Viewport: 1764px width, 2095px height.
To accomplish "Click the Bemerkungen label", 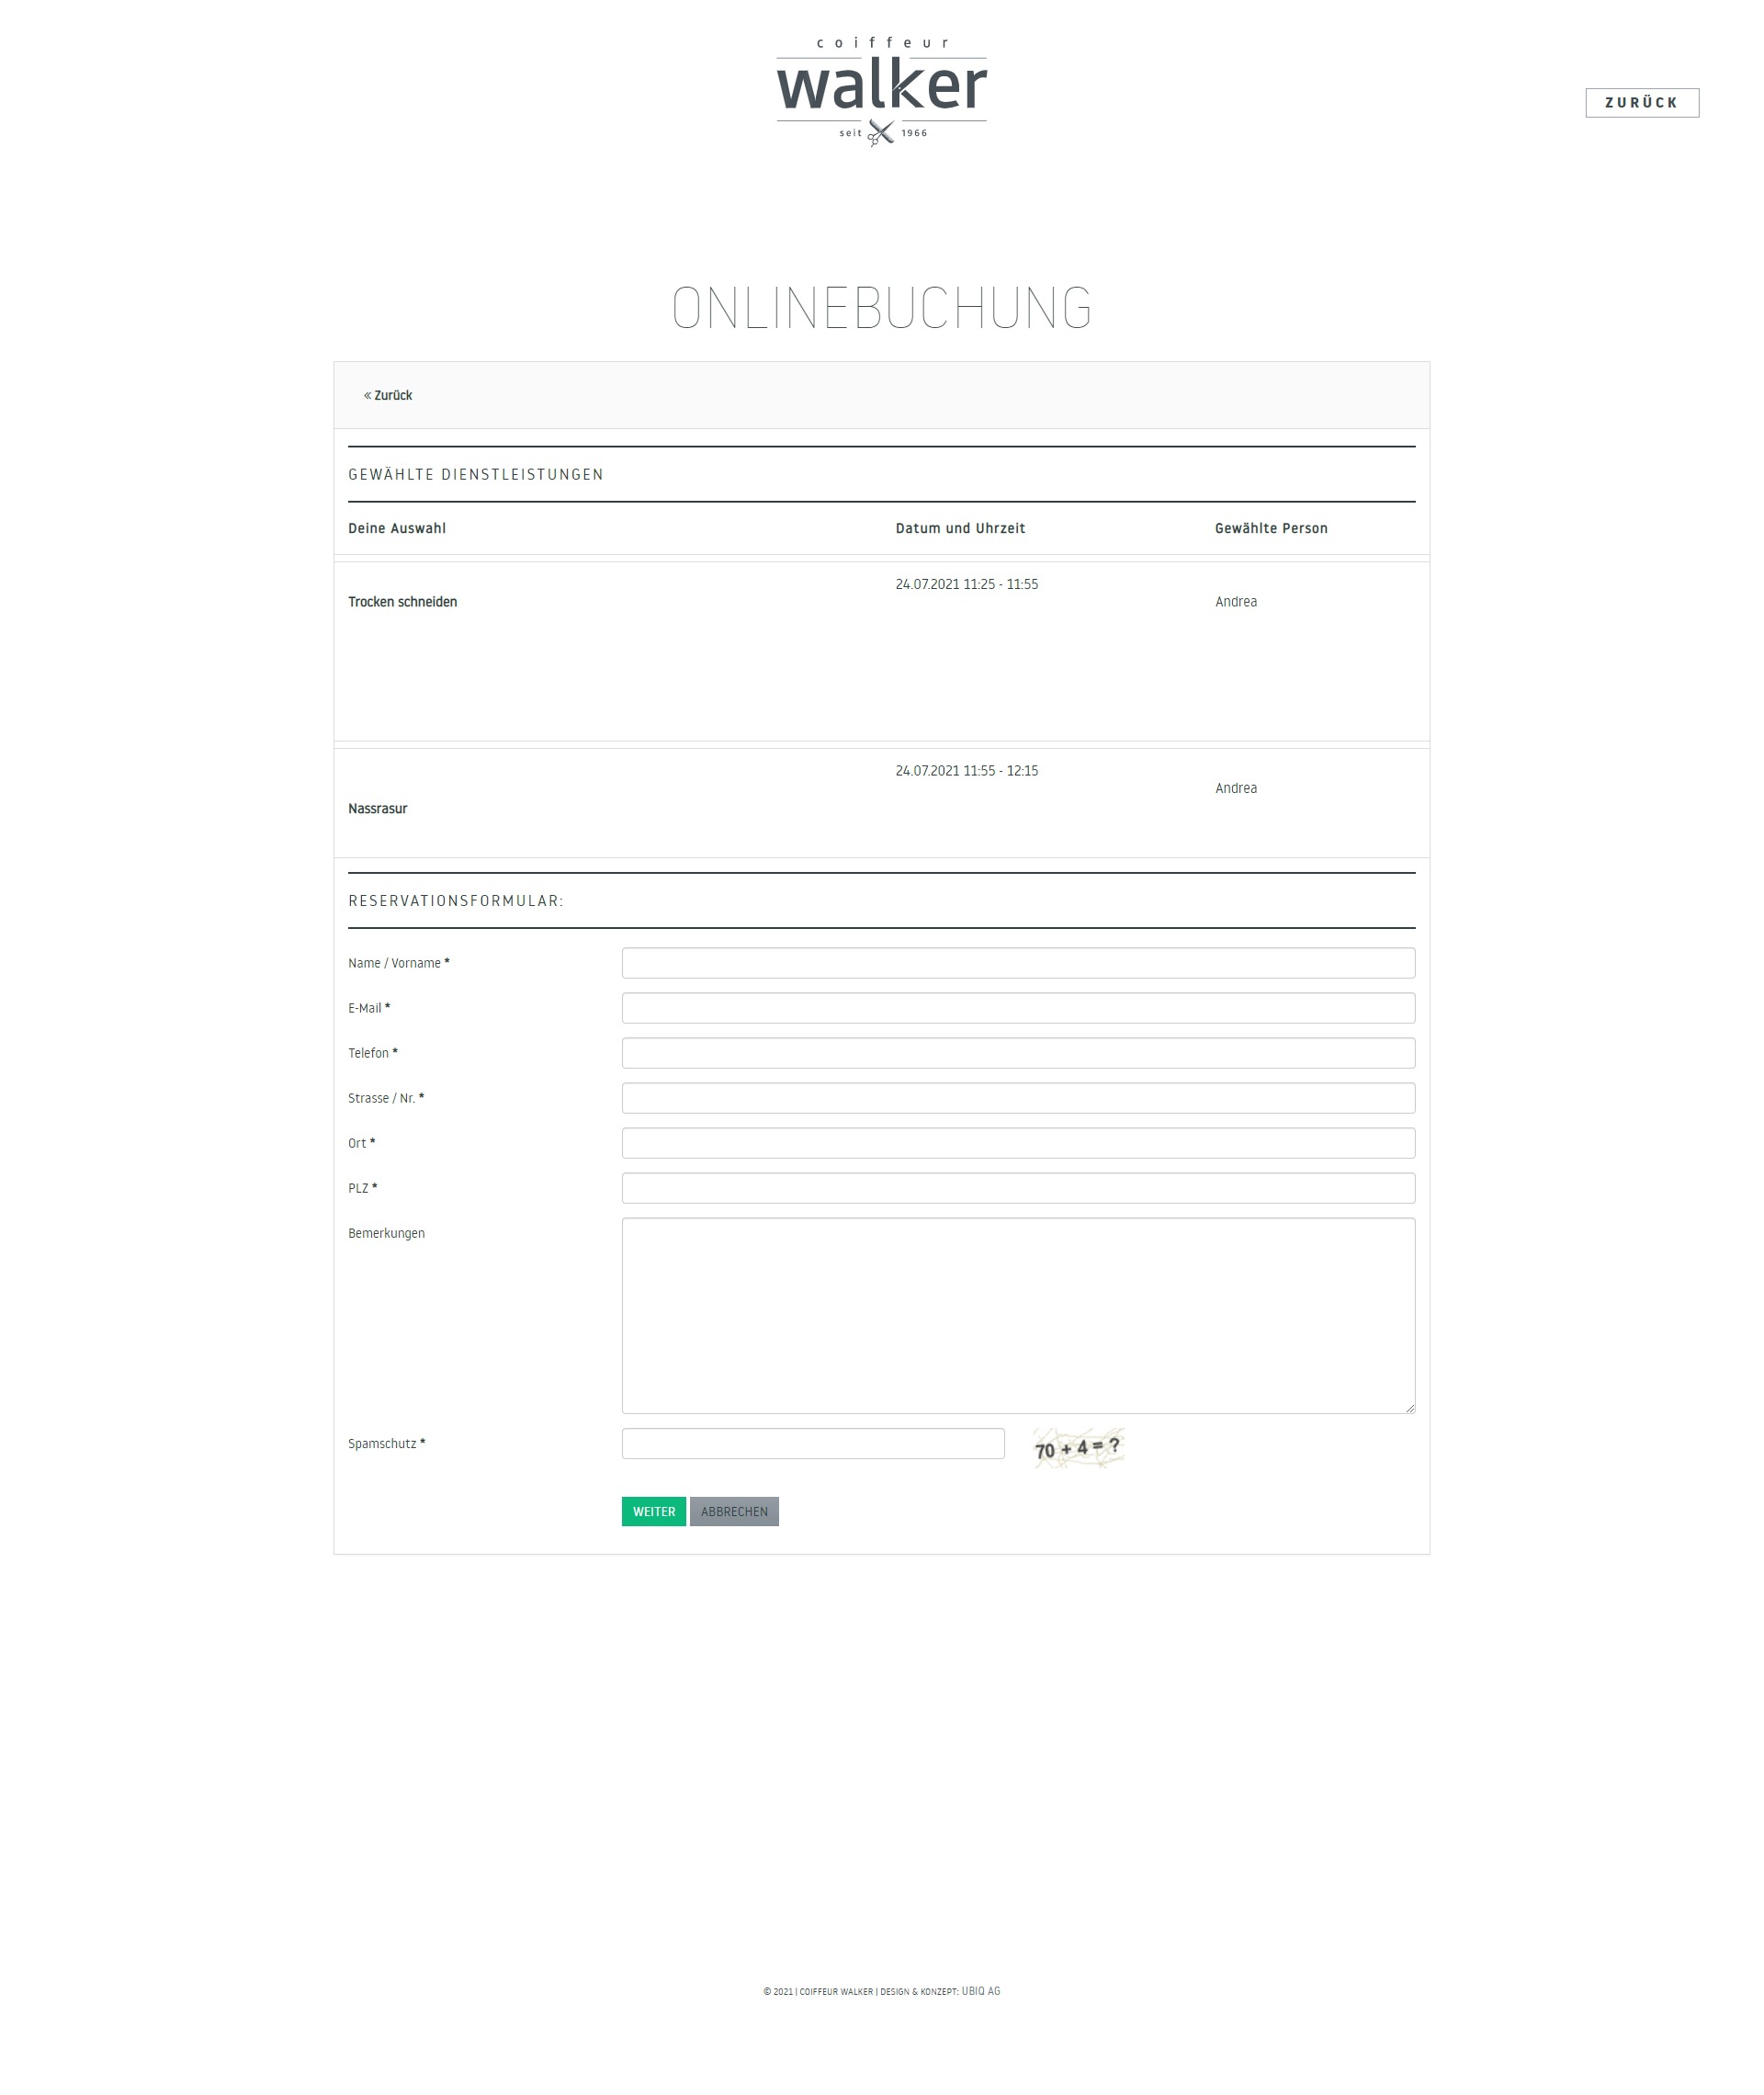I will (386, 1233).
